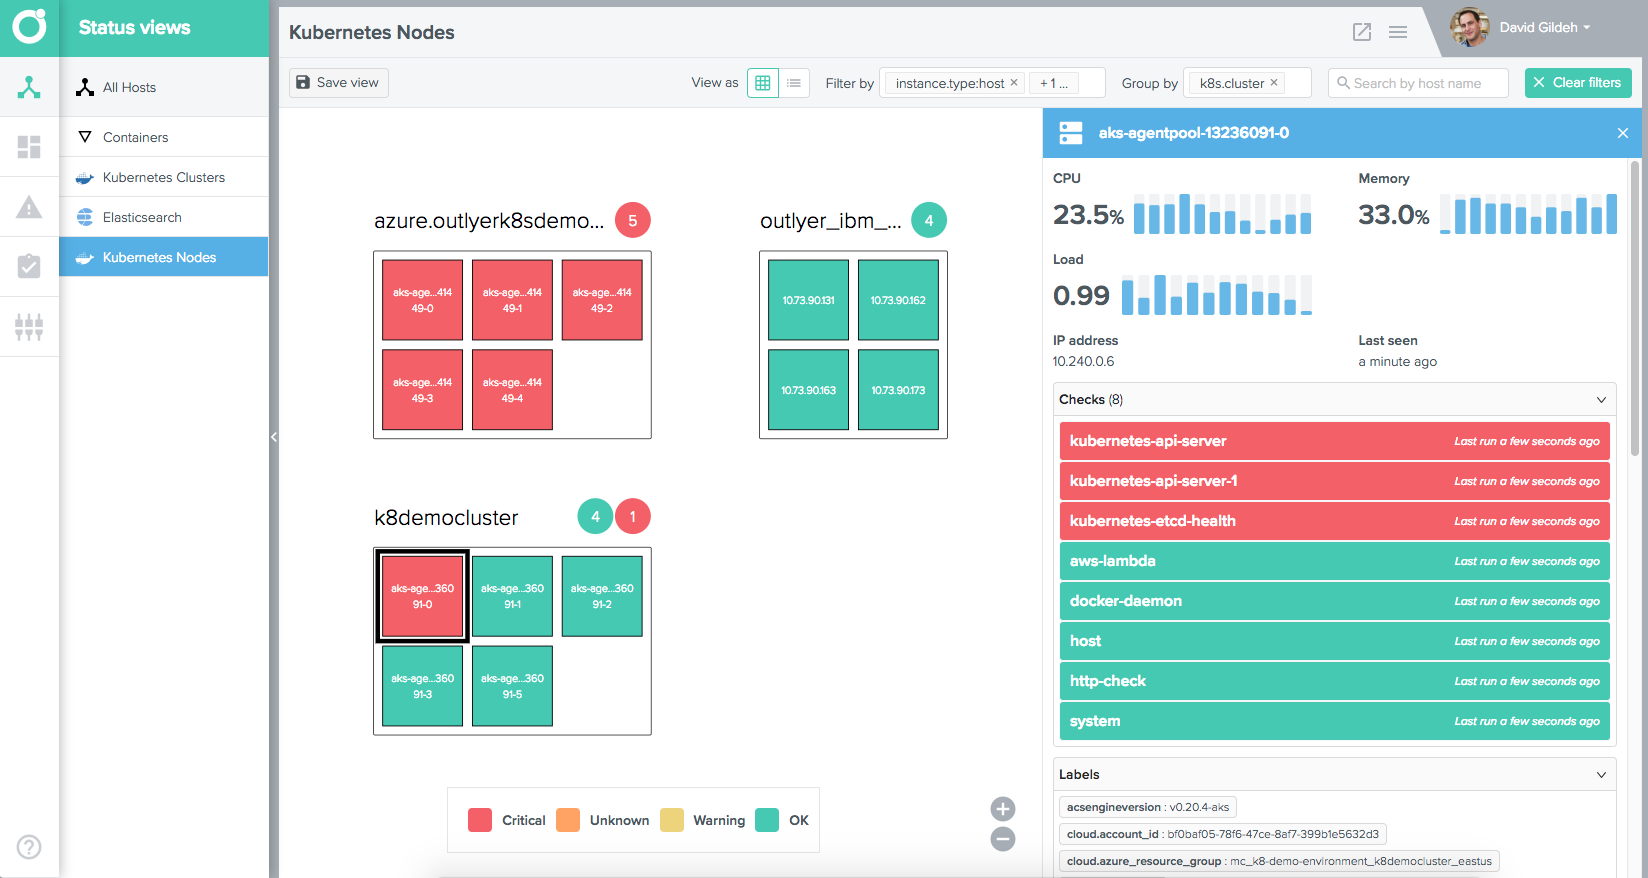1648x878 pixels.
Task: Close the aks-agentpool-13236091-0 details panel
Action: click(x=1623, y=133)
